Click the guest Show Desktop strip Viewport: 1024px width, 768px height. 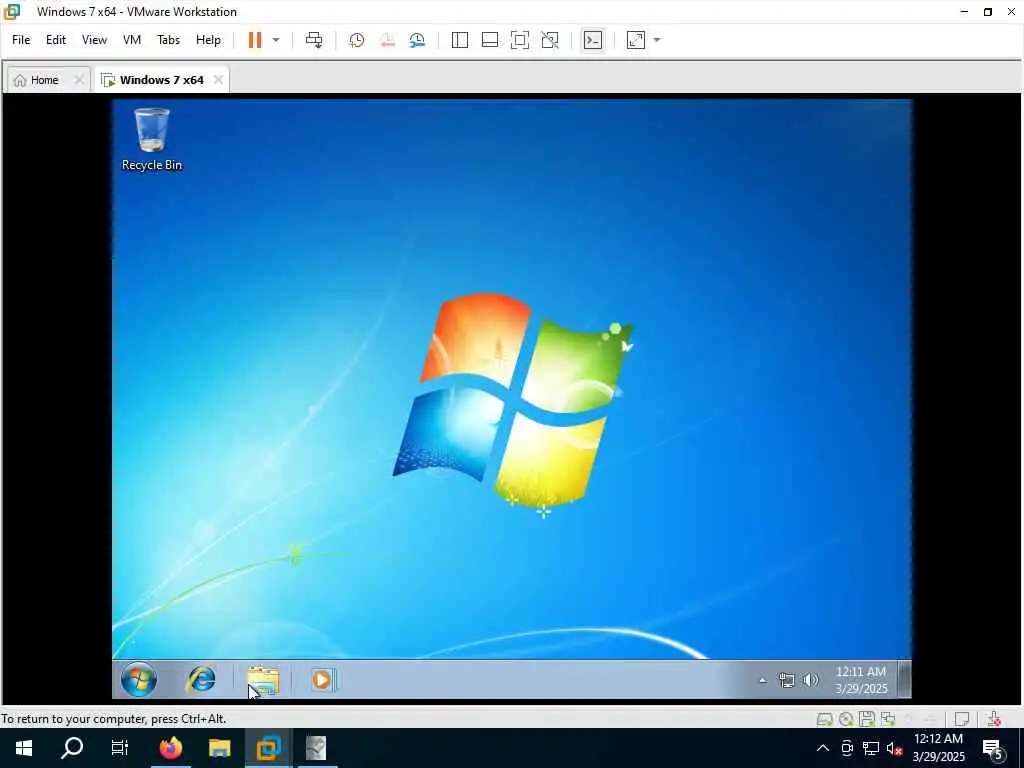point(904,679)
